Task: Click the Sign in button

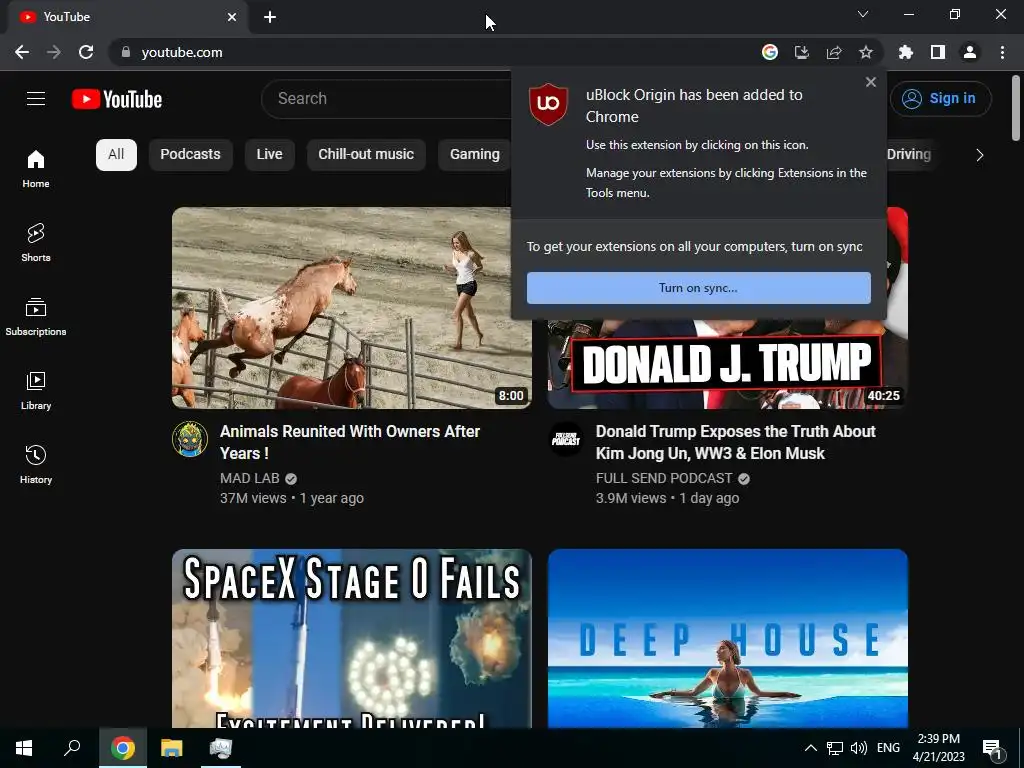Action: pos(940,99)
